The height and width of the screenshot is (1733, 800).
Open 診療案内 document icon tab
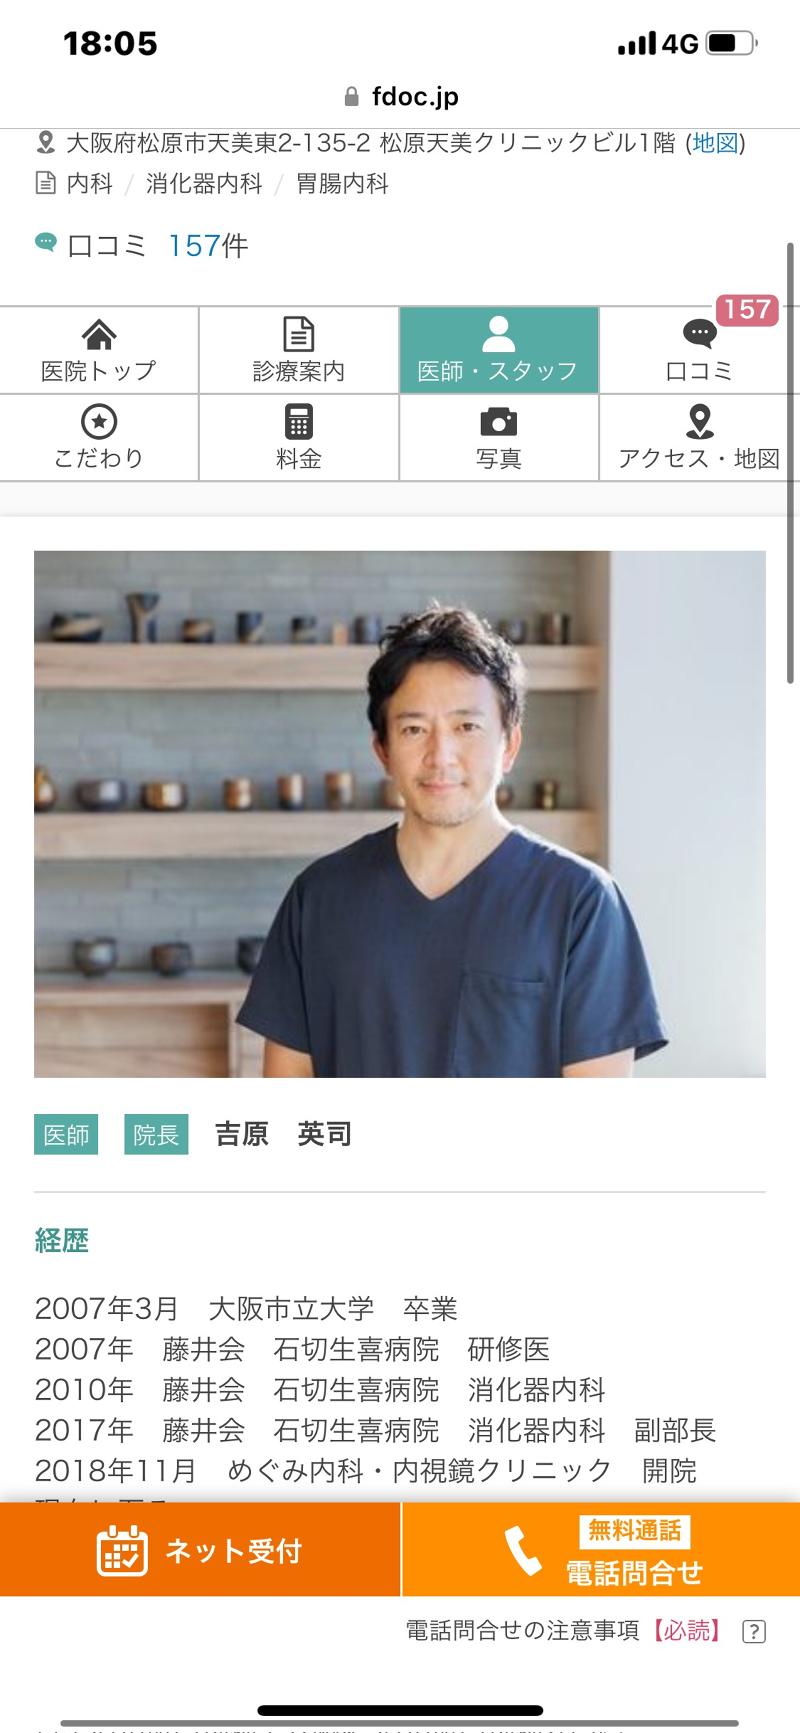[299, 350]
